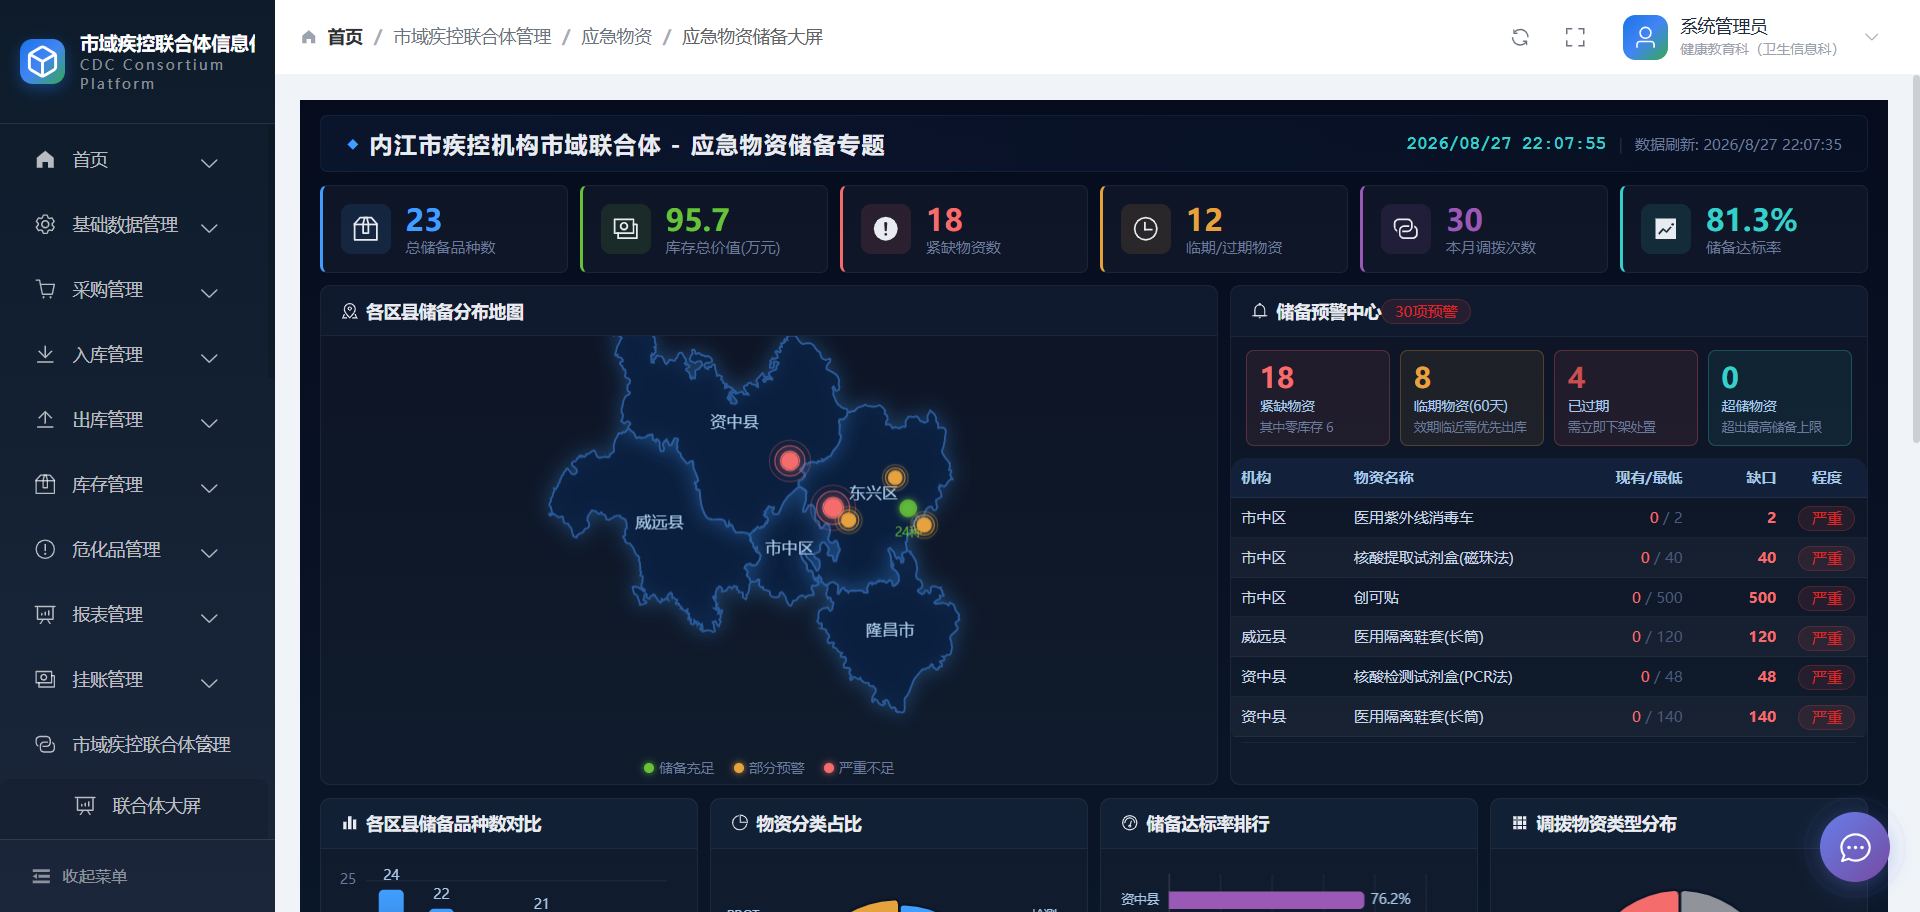Click the refresh icon in top header

coord(1520,37)
